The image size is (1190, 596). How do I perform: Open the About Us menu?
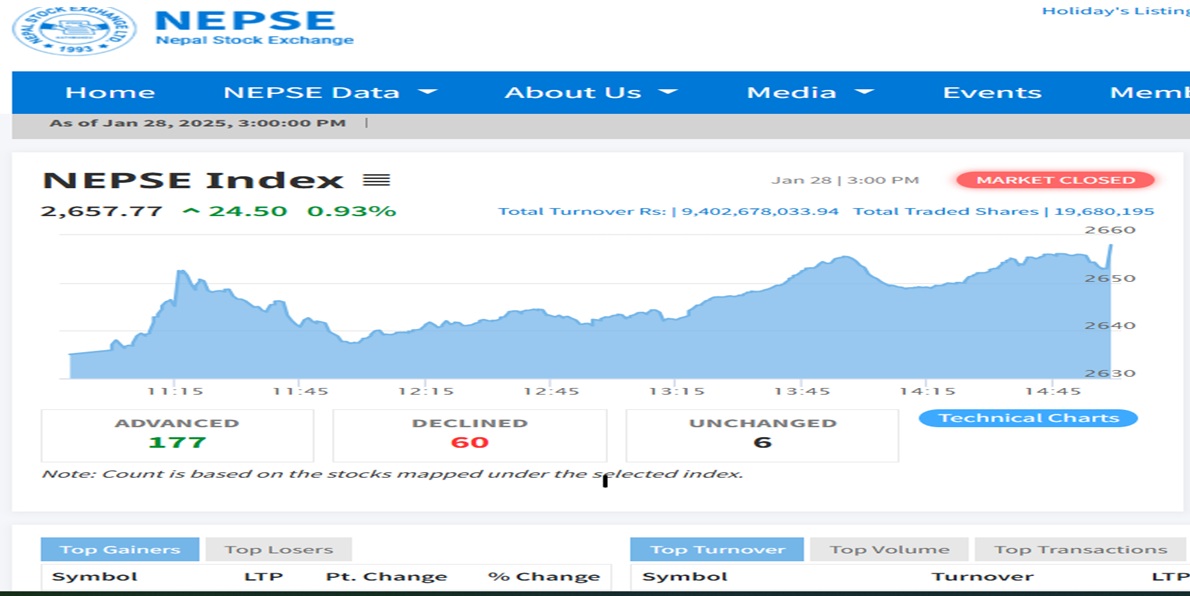[573, 93]
